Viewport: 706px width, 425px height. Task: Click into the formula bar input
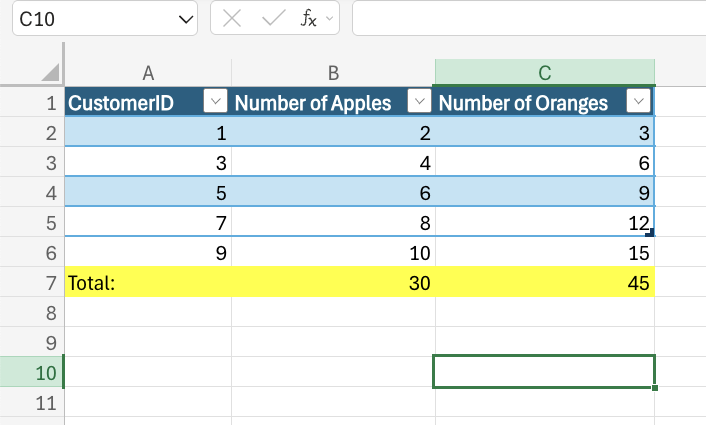529,18
